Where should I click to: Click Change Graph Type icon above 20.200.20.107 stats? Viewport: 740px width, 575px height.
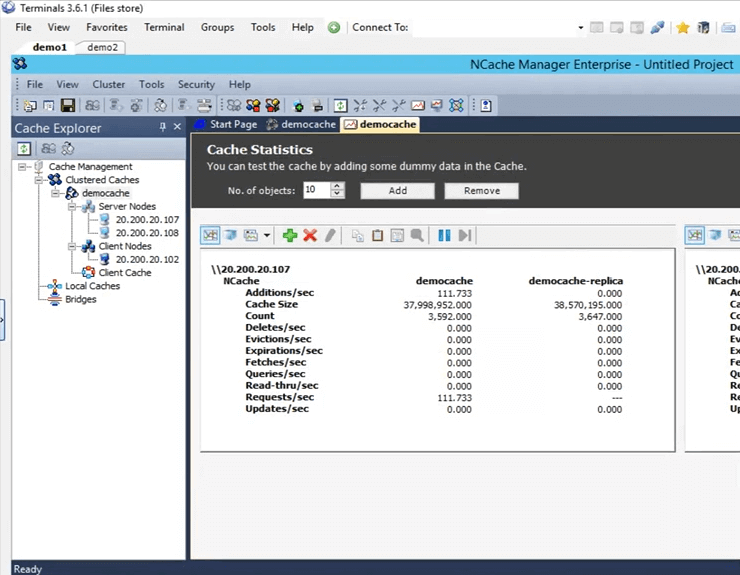(251, 235)
